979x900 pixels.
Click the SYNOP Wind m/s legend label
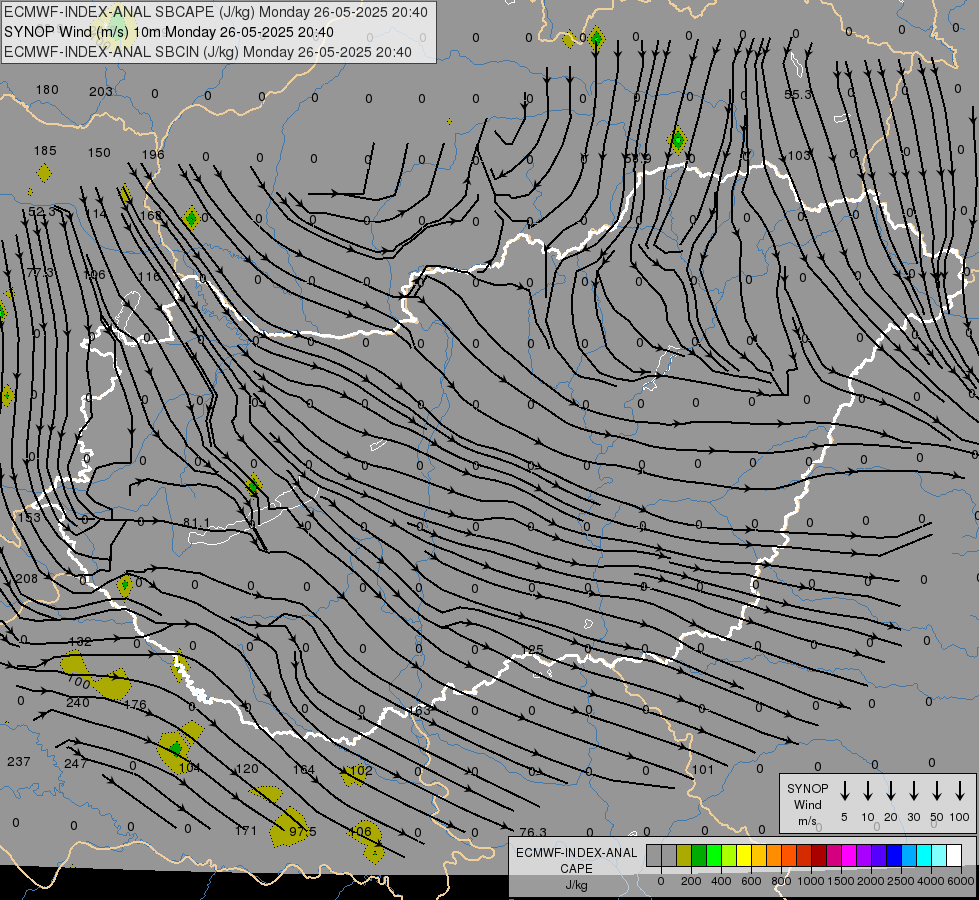(x=807, y=804)
